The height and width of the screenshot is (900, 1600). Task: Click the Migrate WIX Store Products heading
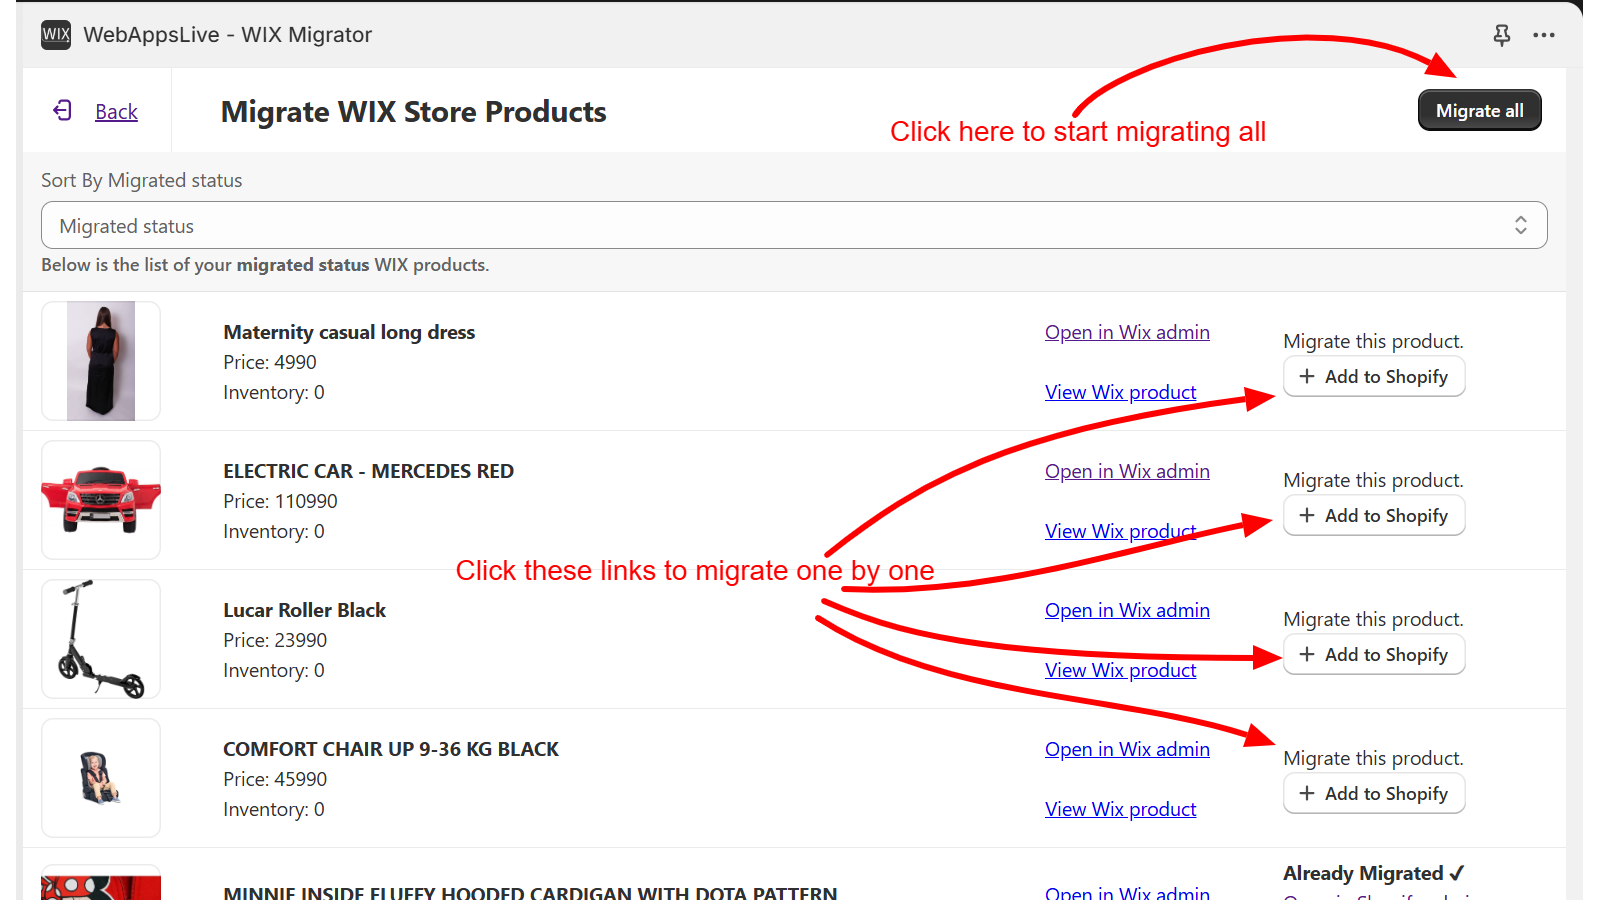tap(413, 112)
